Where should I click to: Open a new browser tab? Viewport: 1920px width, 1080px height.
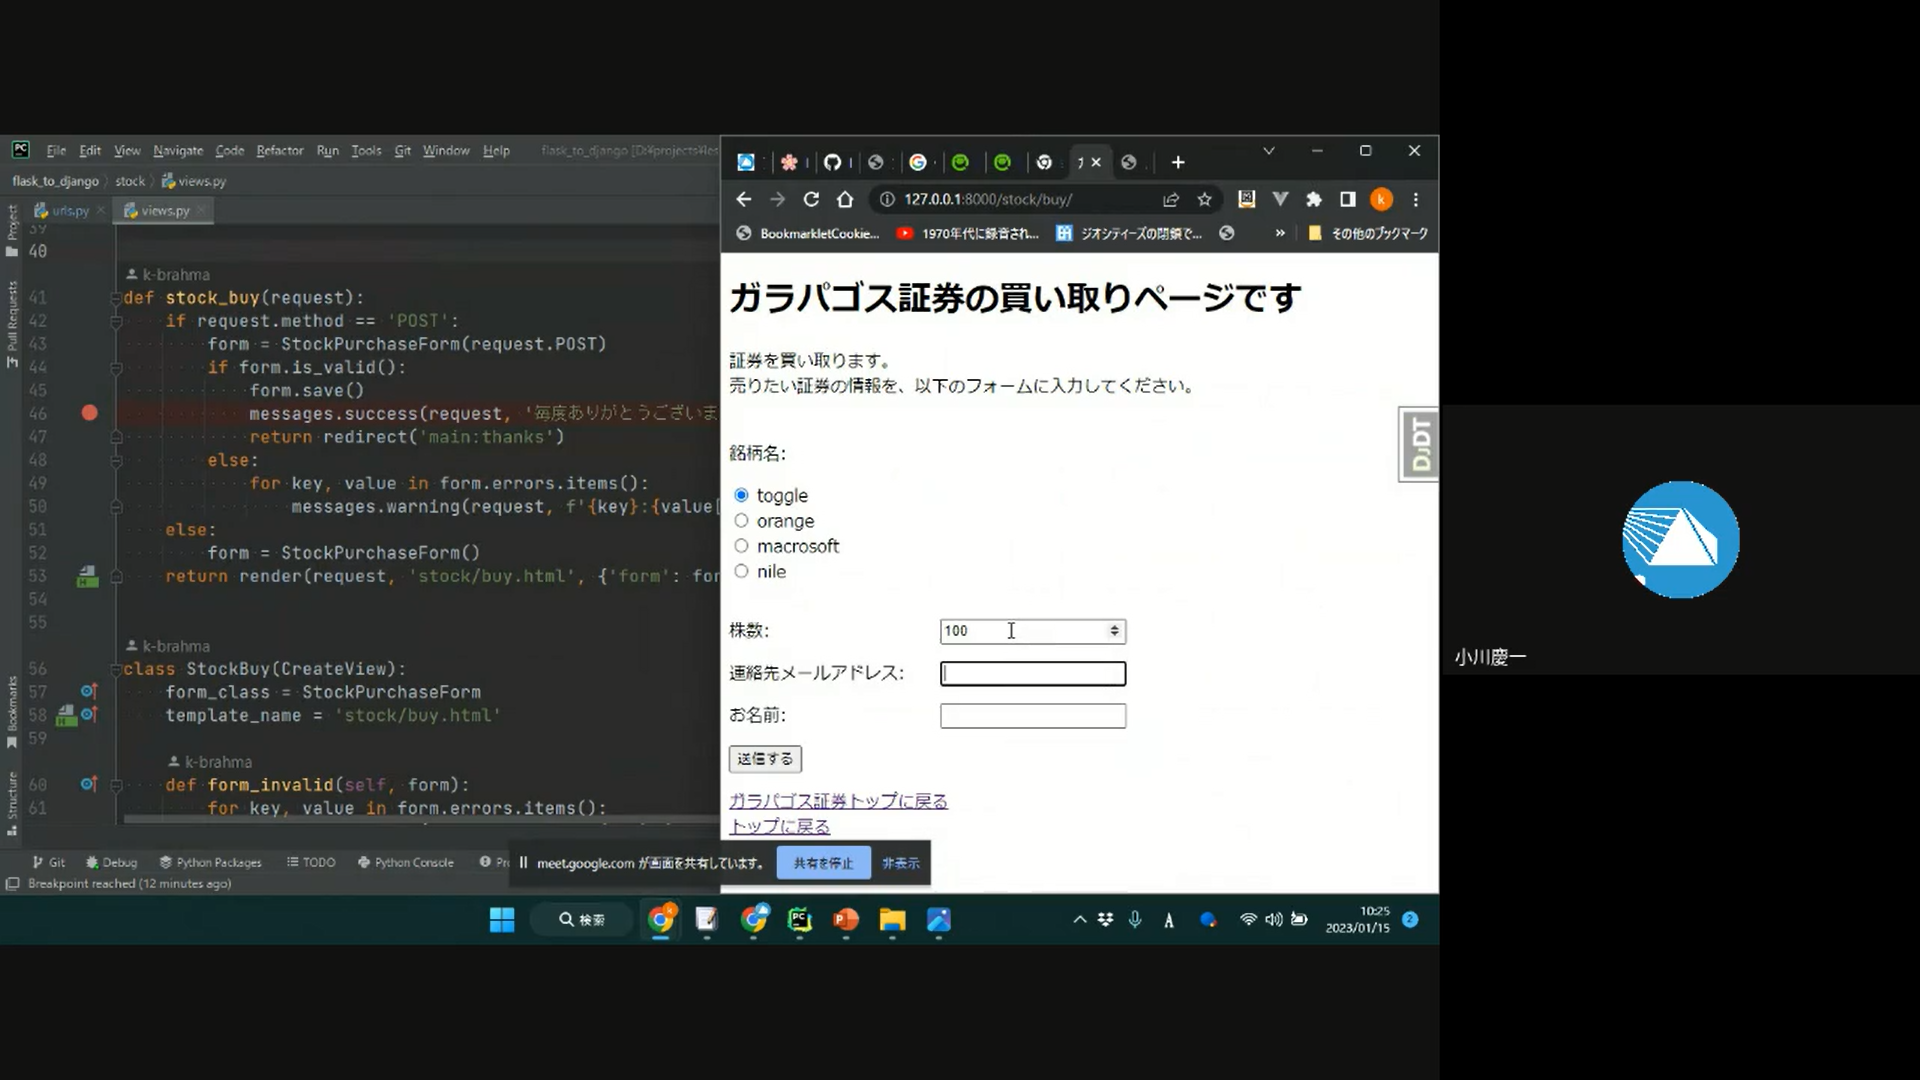(1178, 162)
